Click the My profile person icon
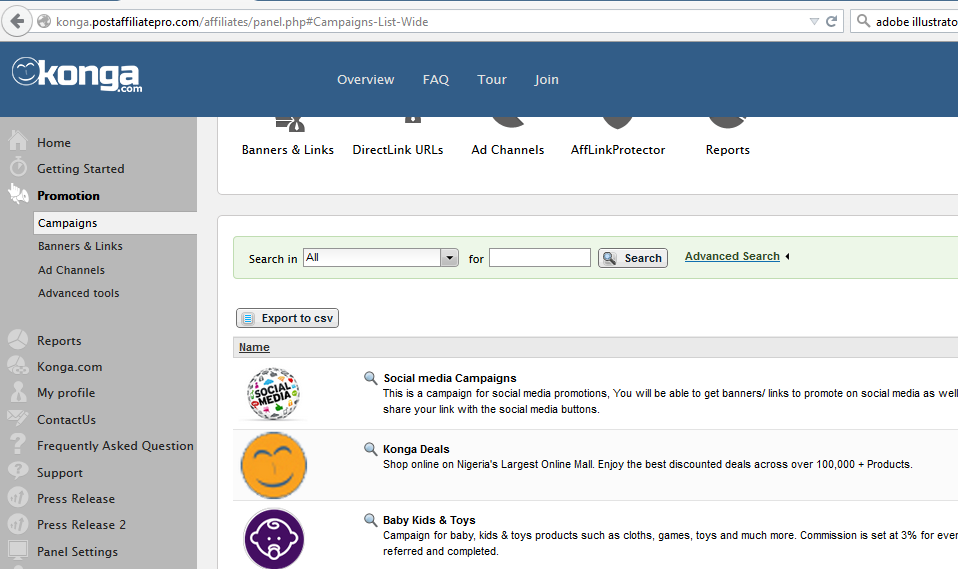958x569 pixels. [x=18, y=392]
